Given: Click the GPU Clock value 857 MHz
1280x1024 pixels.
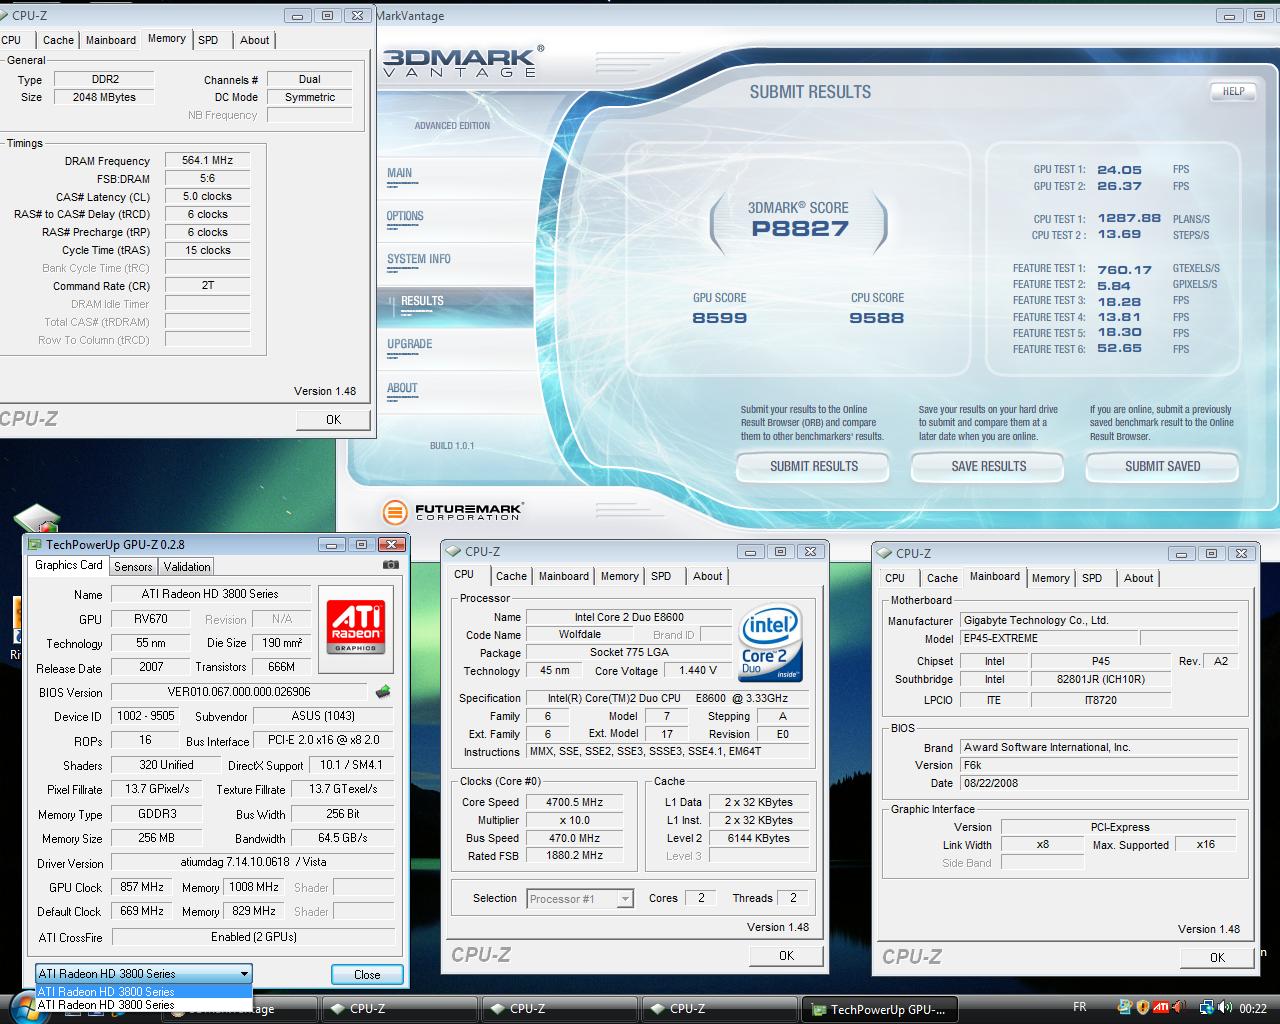Looking at the screenshot, I should click(142, 887).
